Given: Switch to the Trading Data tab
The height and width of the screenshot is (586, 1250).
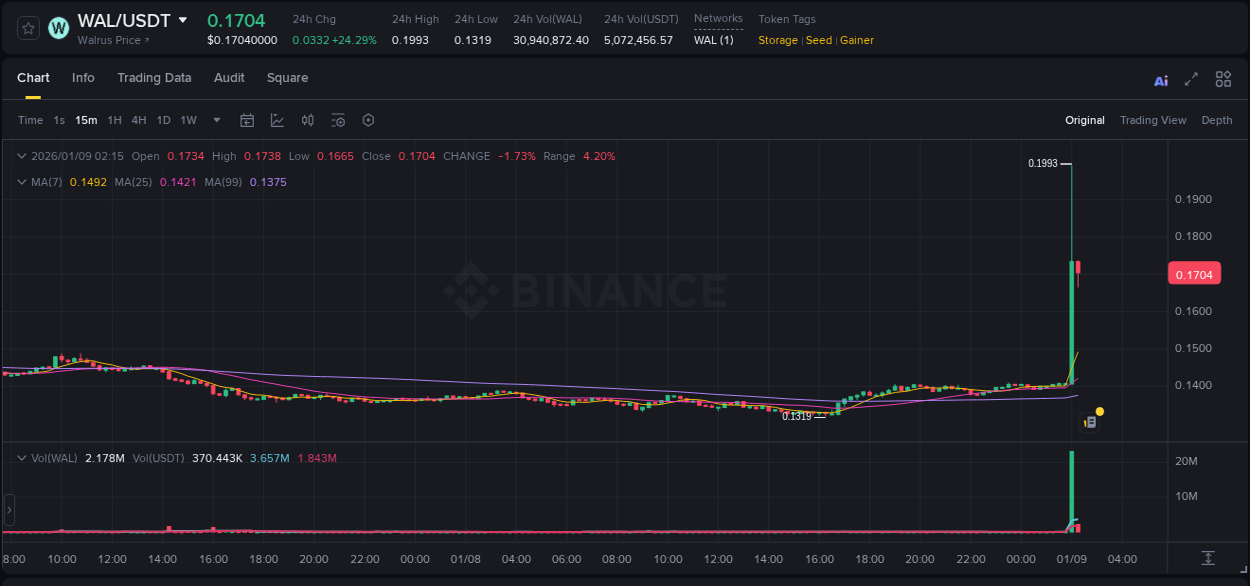Looking at the screenshot, I should (154, 78).
